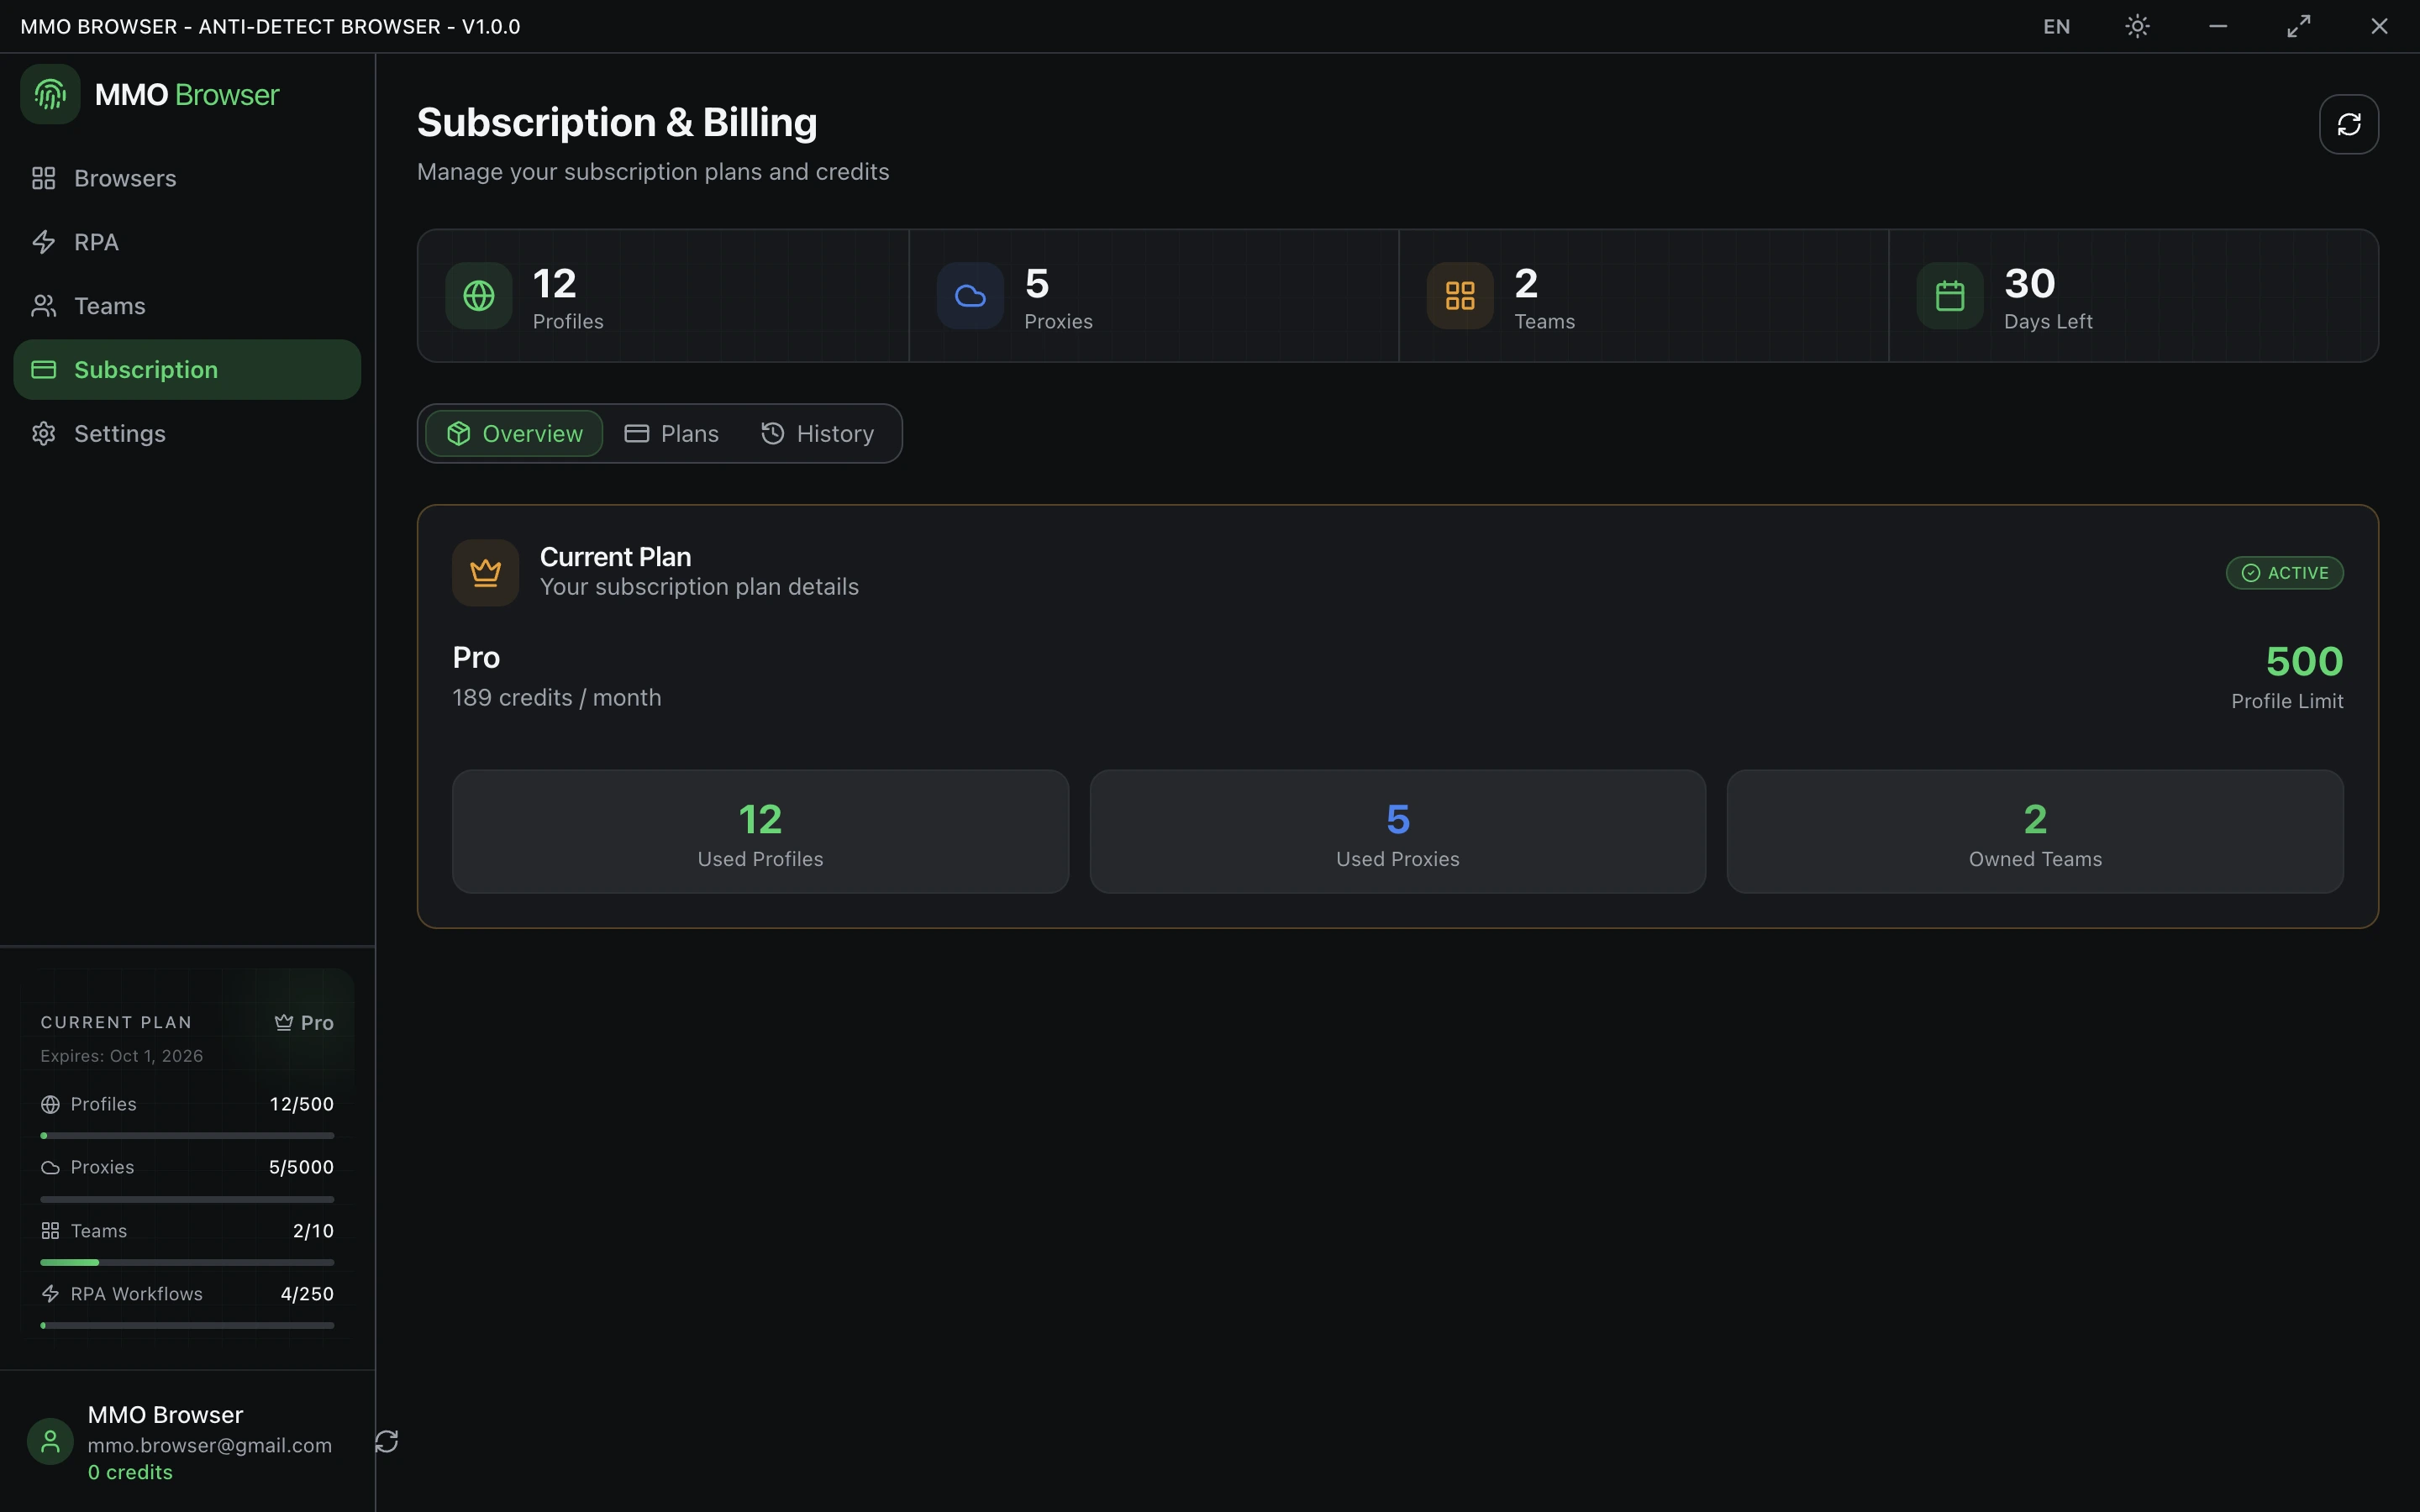This screenshot has width=2420, height=1512.
Task: Click the '12/500' profiles count
Action: click(x=301, y=1104)
